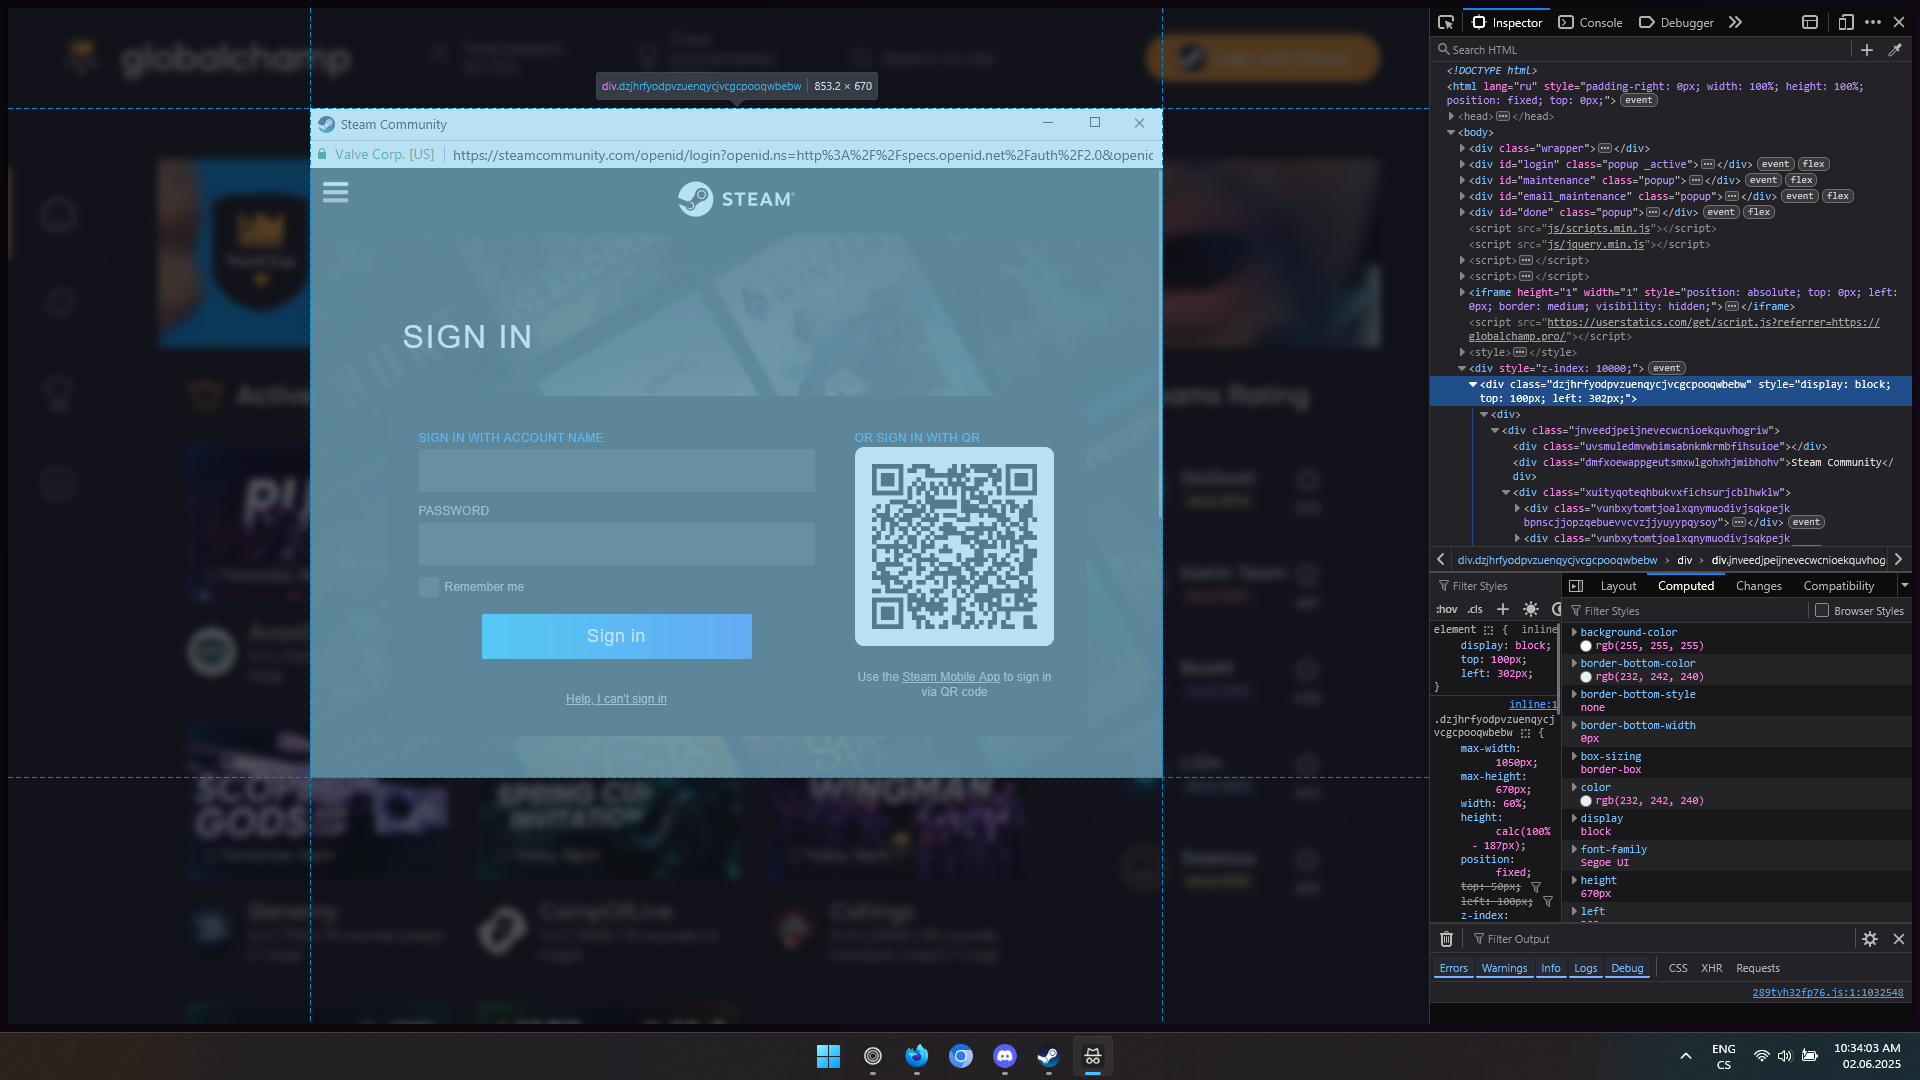Click the background-color white swatch
1920x1080 pixels.
pyautogui.click(x=1586, y=646)
